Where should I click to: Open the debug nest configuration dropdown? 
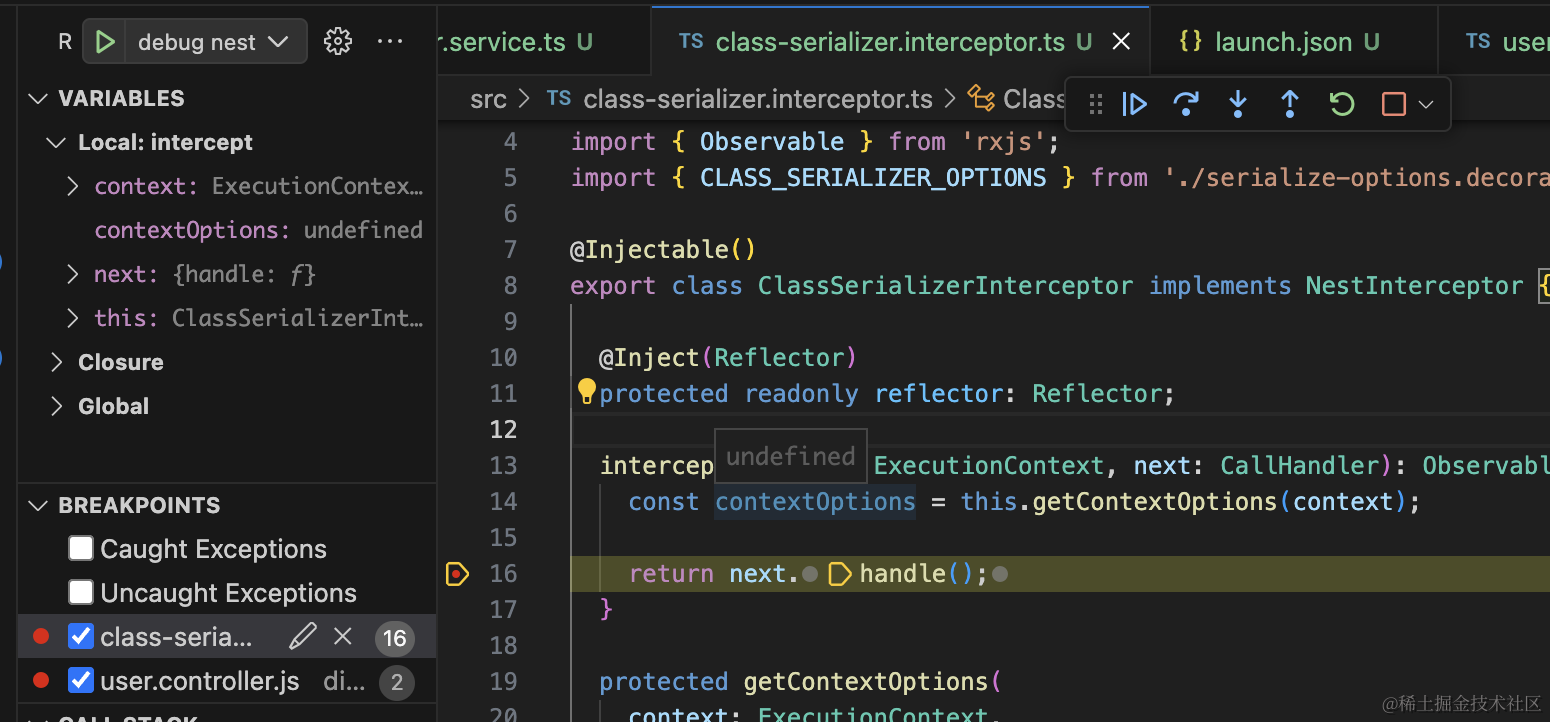tap(212, 42)
